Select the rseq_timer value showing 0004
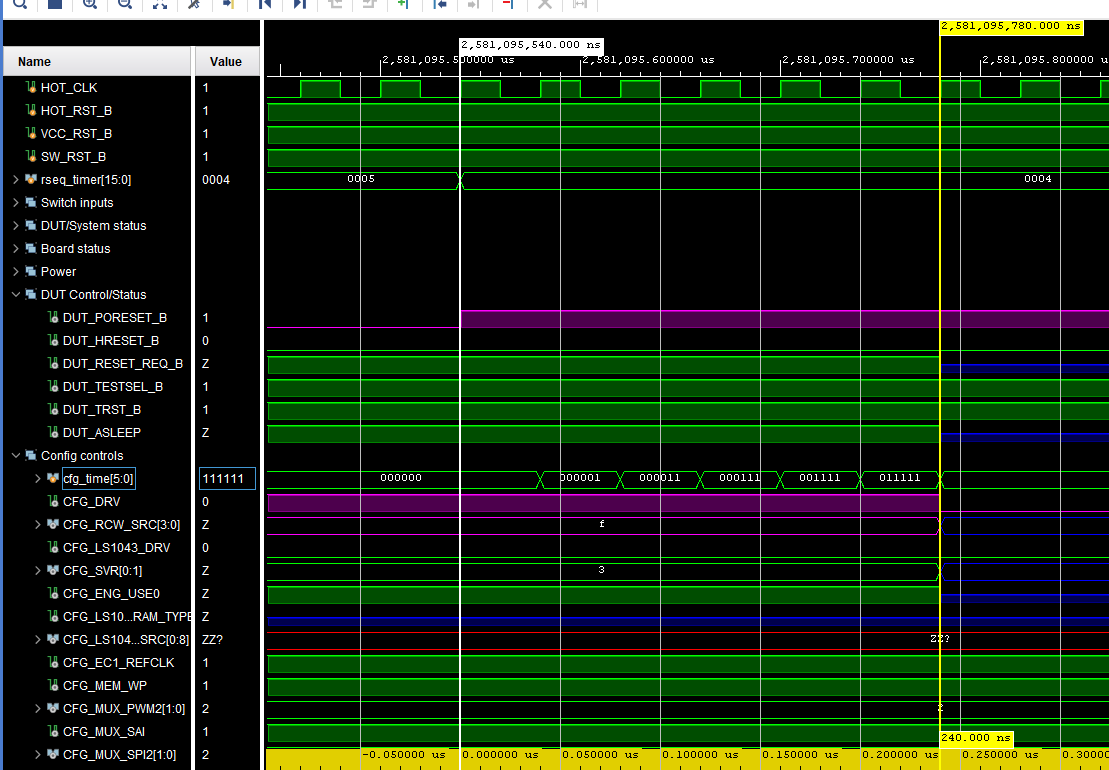The width and height of the screenshot is (1109, 770). pyautogui.click(x=225, y=179)
